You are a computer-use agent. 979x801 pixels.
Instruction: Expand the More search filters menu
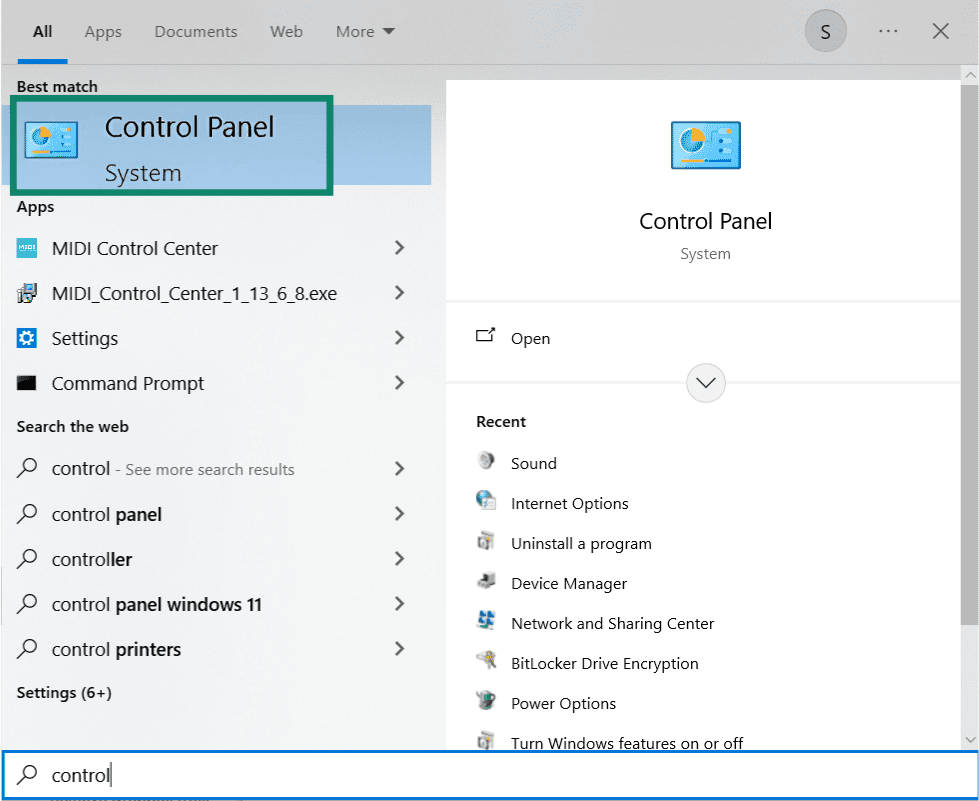(x=364, y=31)
